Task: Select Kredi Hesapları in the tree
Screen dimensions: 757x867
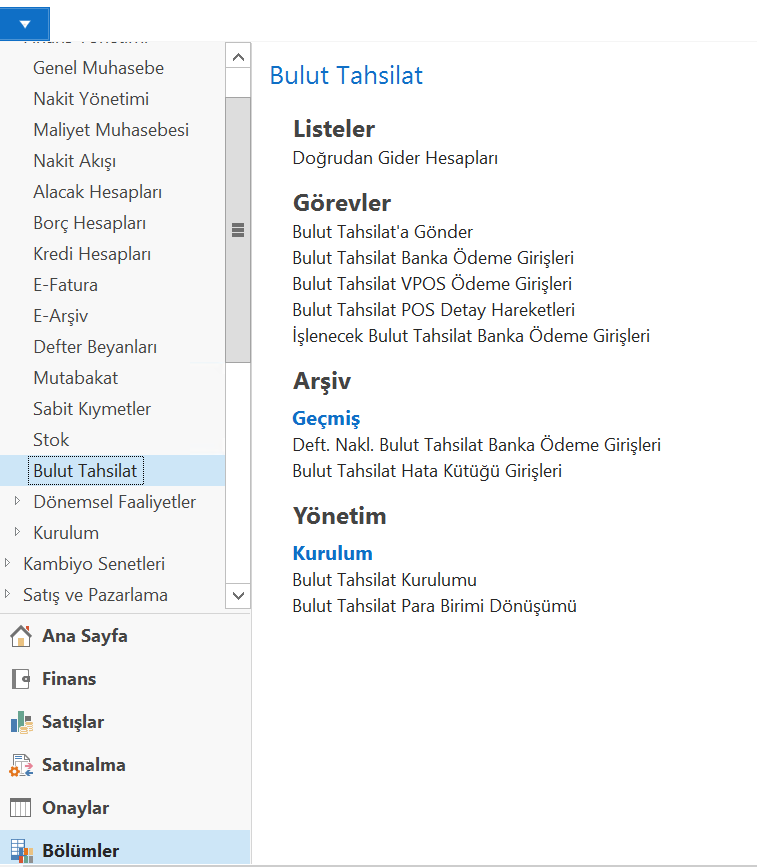Action: click(x=92, y=254)
